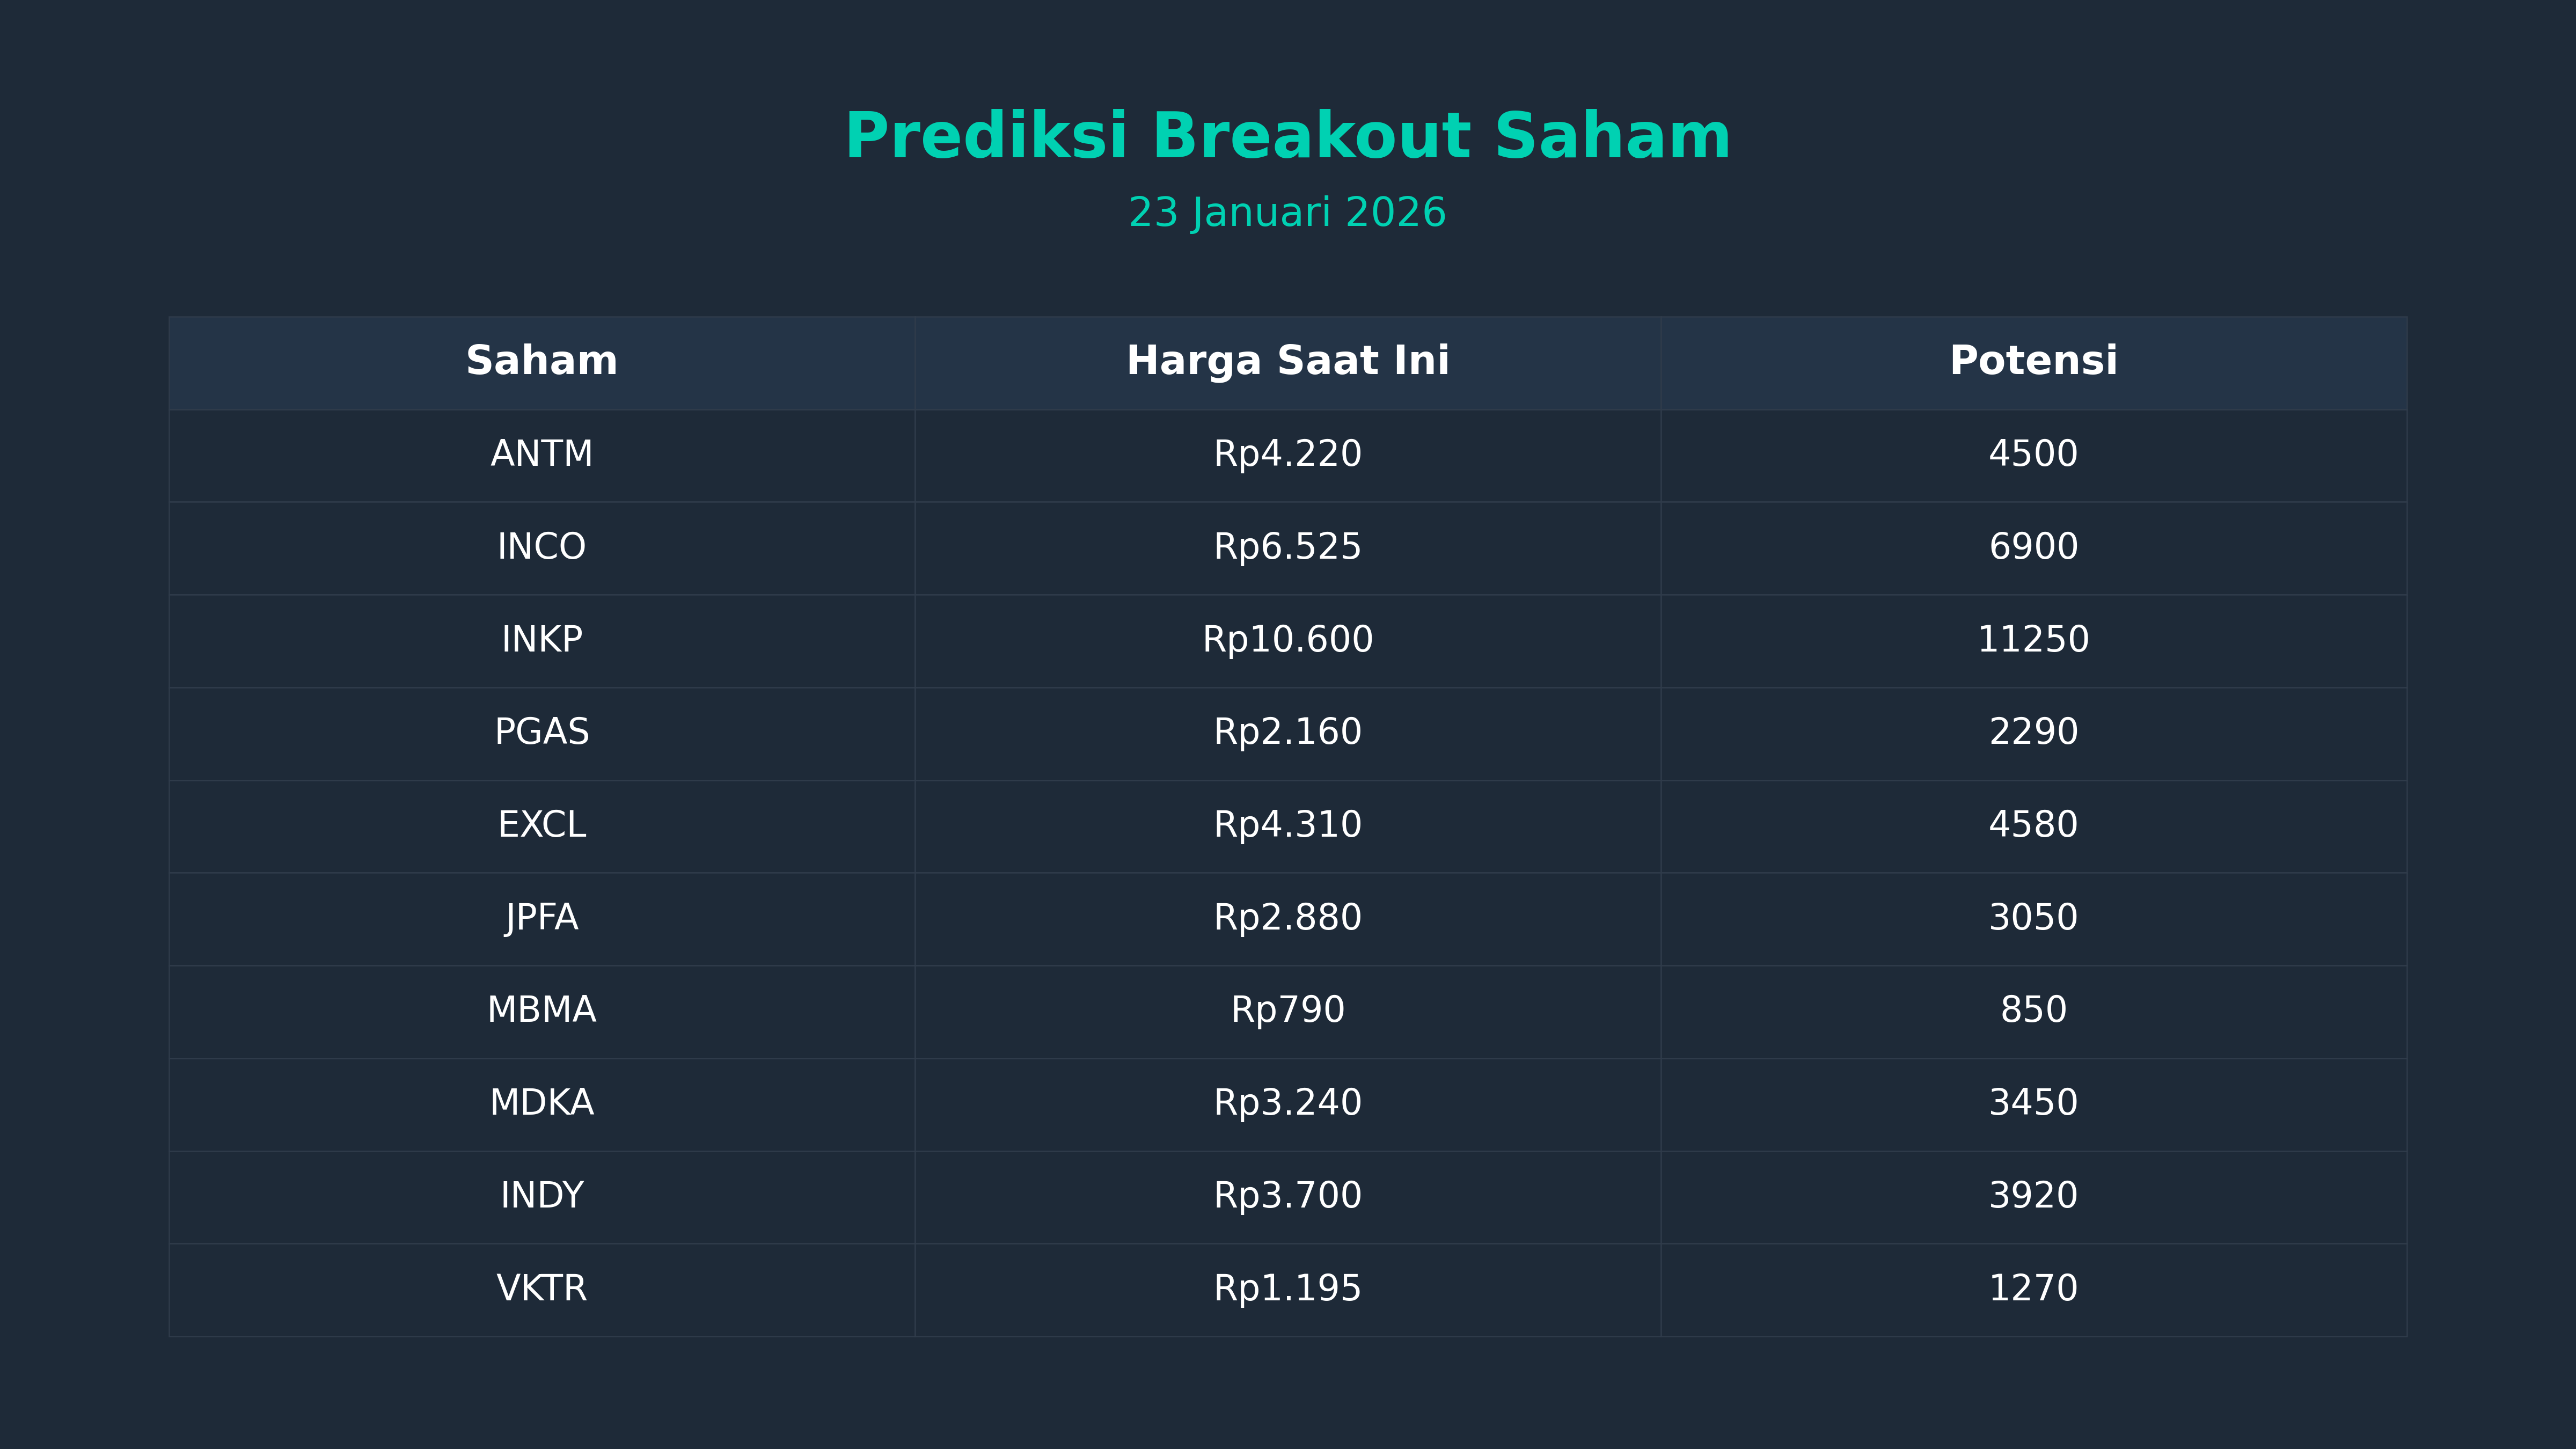2576x1449 pixels.
Task: Select the 'Harga Saat Ini' column header
Action: (x=1287, y=361)
